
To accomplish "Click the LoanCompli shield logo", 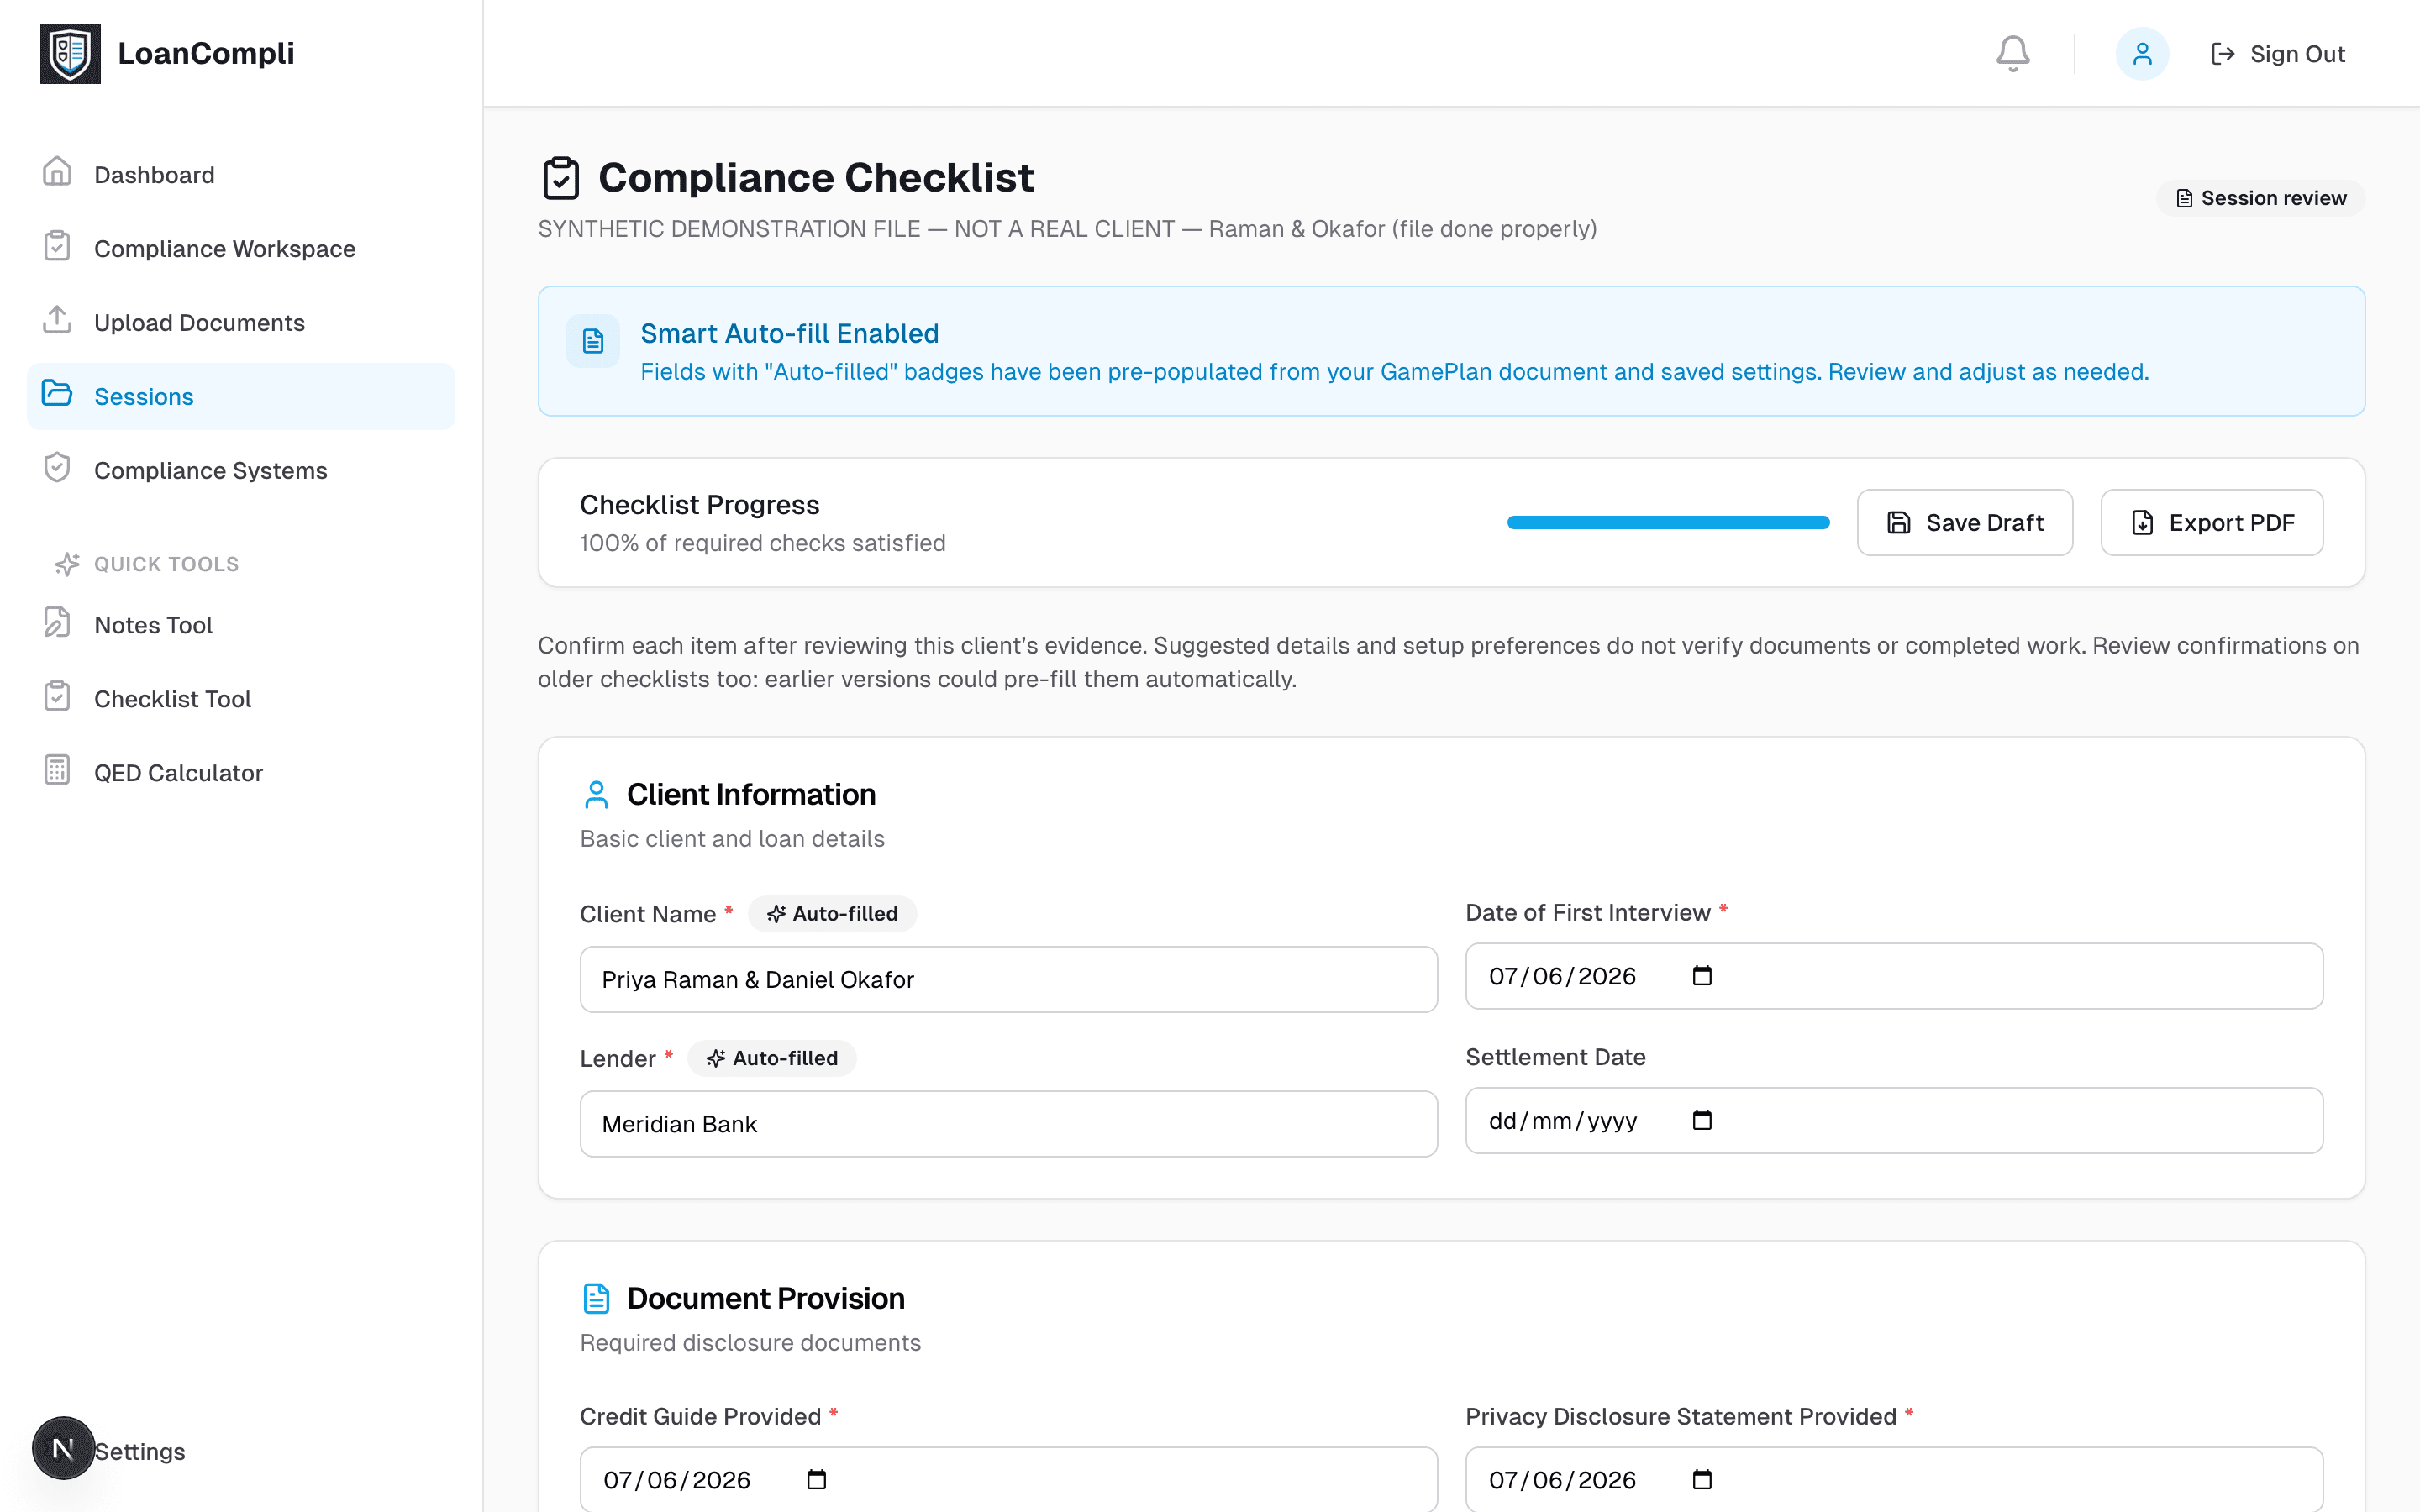I will pos(70,54).
